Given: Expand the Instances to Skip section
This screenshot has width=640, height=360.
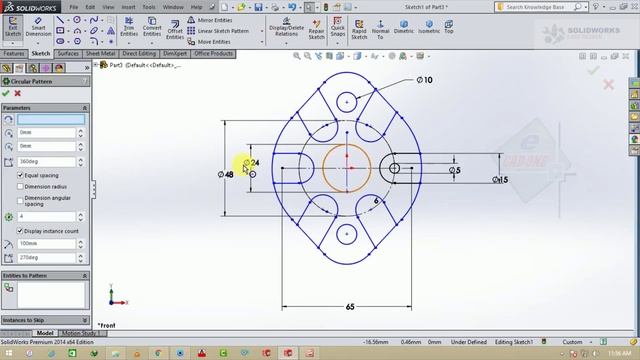Looking at the screenshot, I should click(84, 320).
